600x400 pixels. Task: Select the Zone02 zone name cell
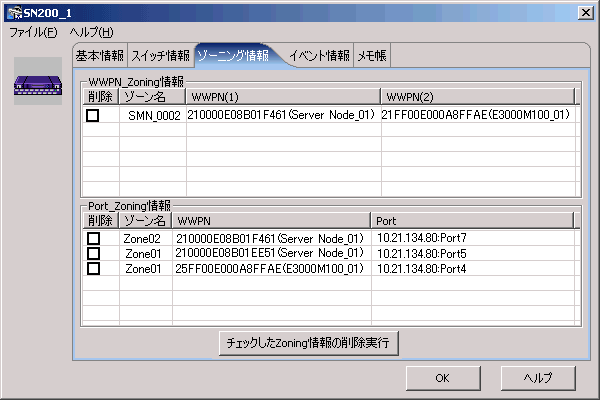pos(146,238)
